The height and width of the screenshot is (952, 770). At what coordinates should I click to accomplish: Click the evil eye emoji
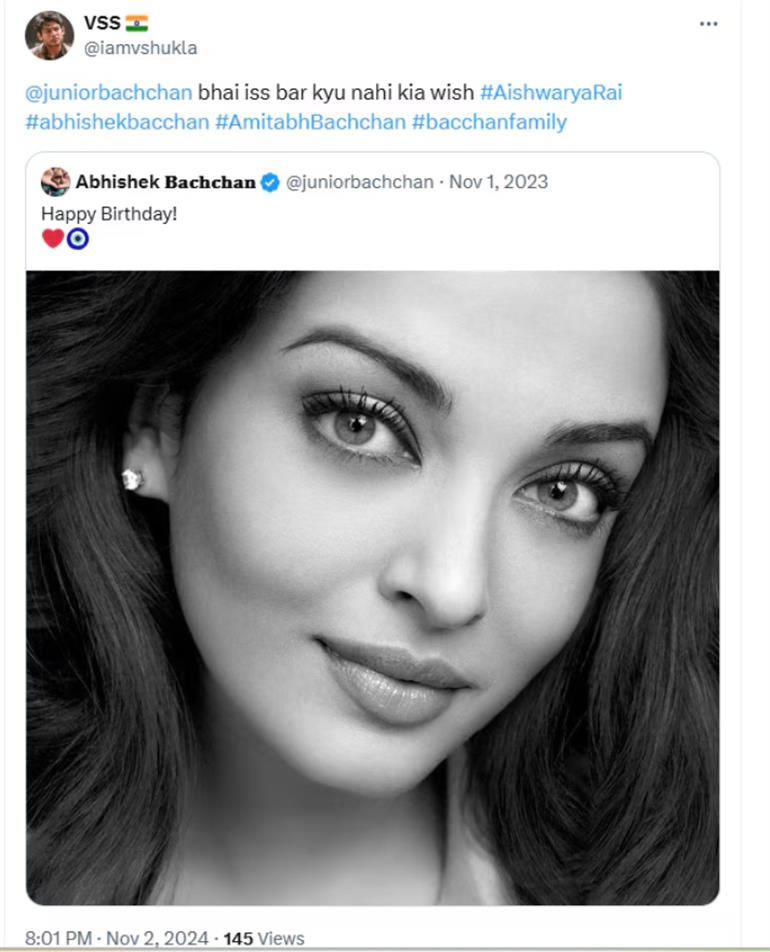tap(78, 239)
